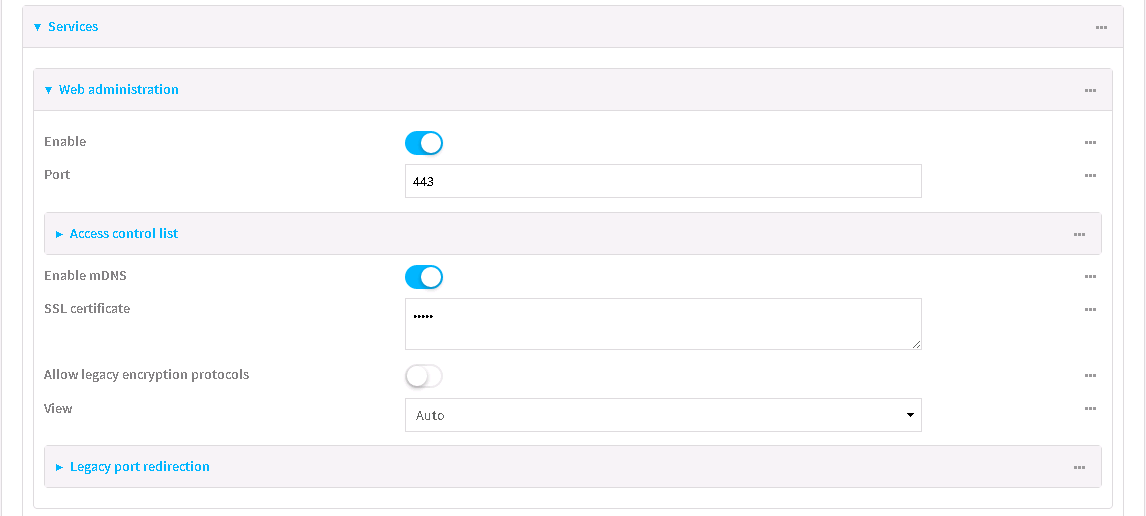The image size is (1146, 516).
Task: Click the Port field containing 443
Action: point(663,181)
